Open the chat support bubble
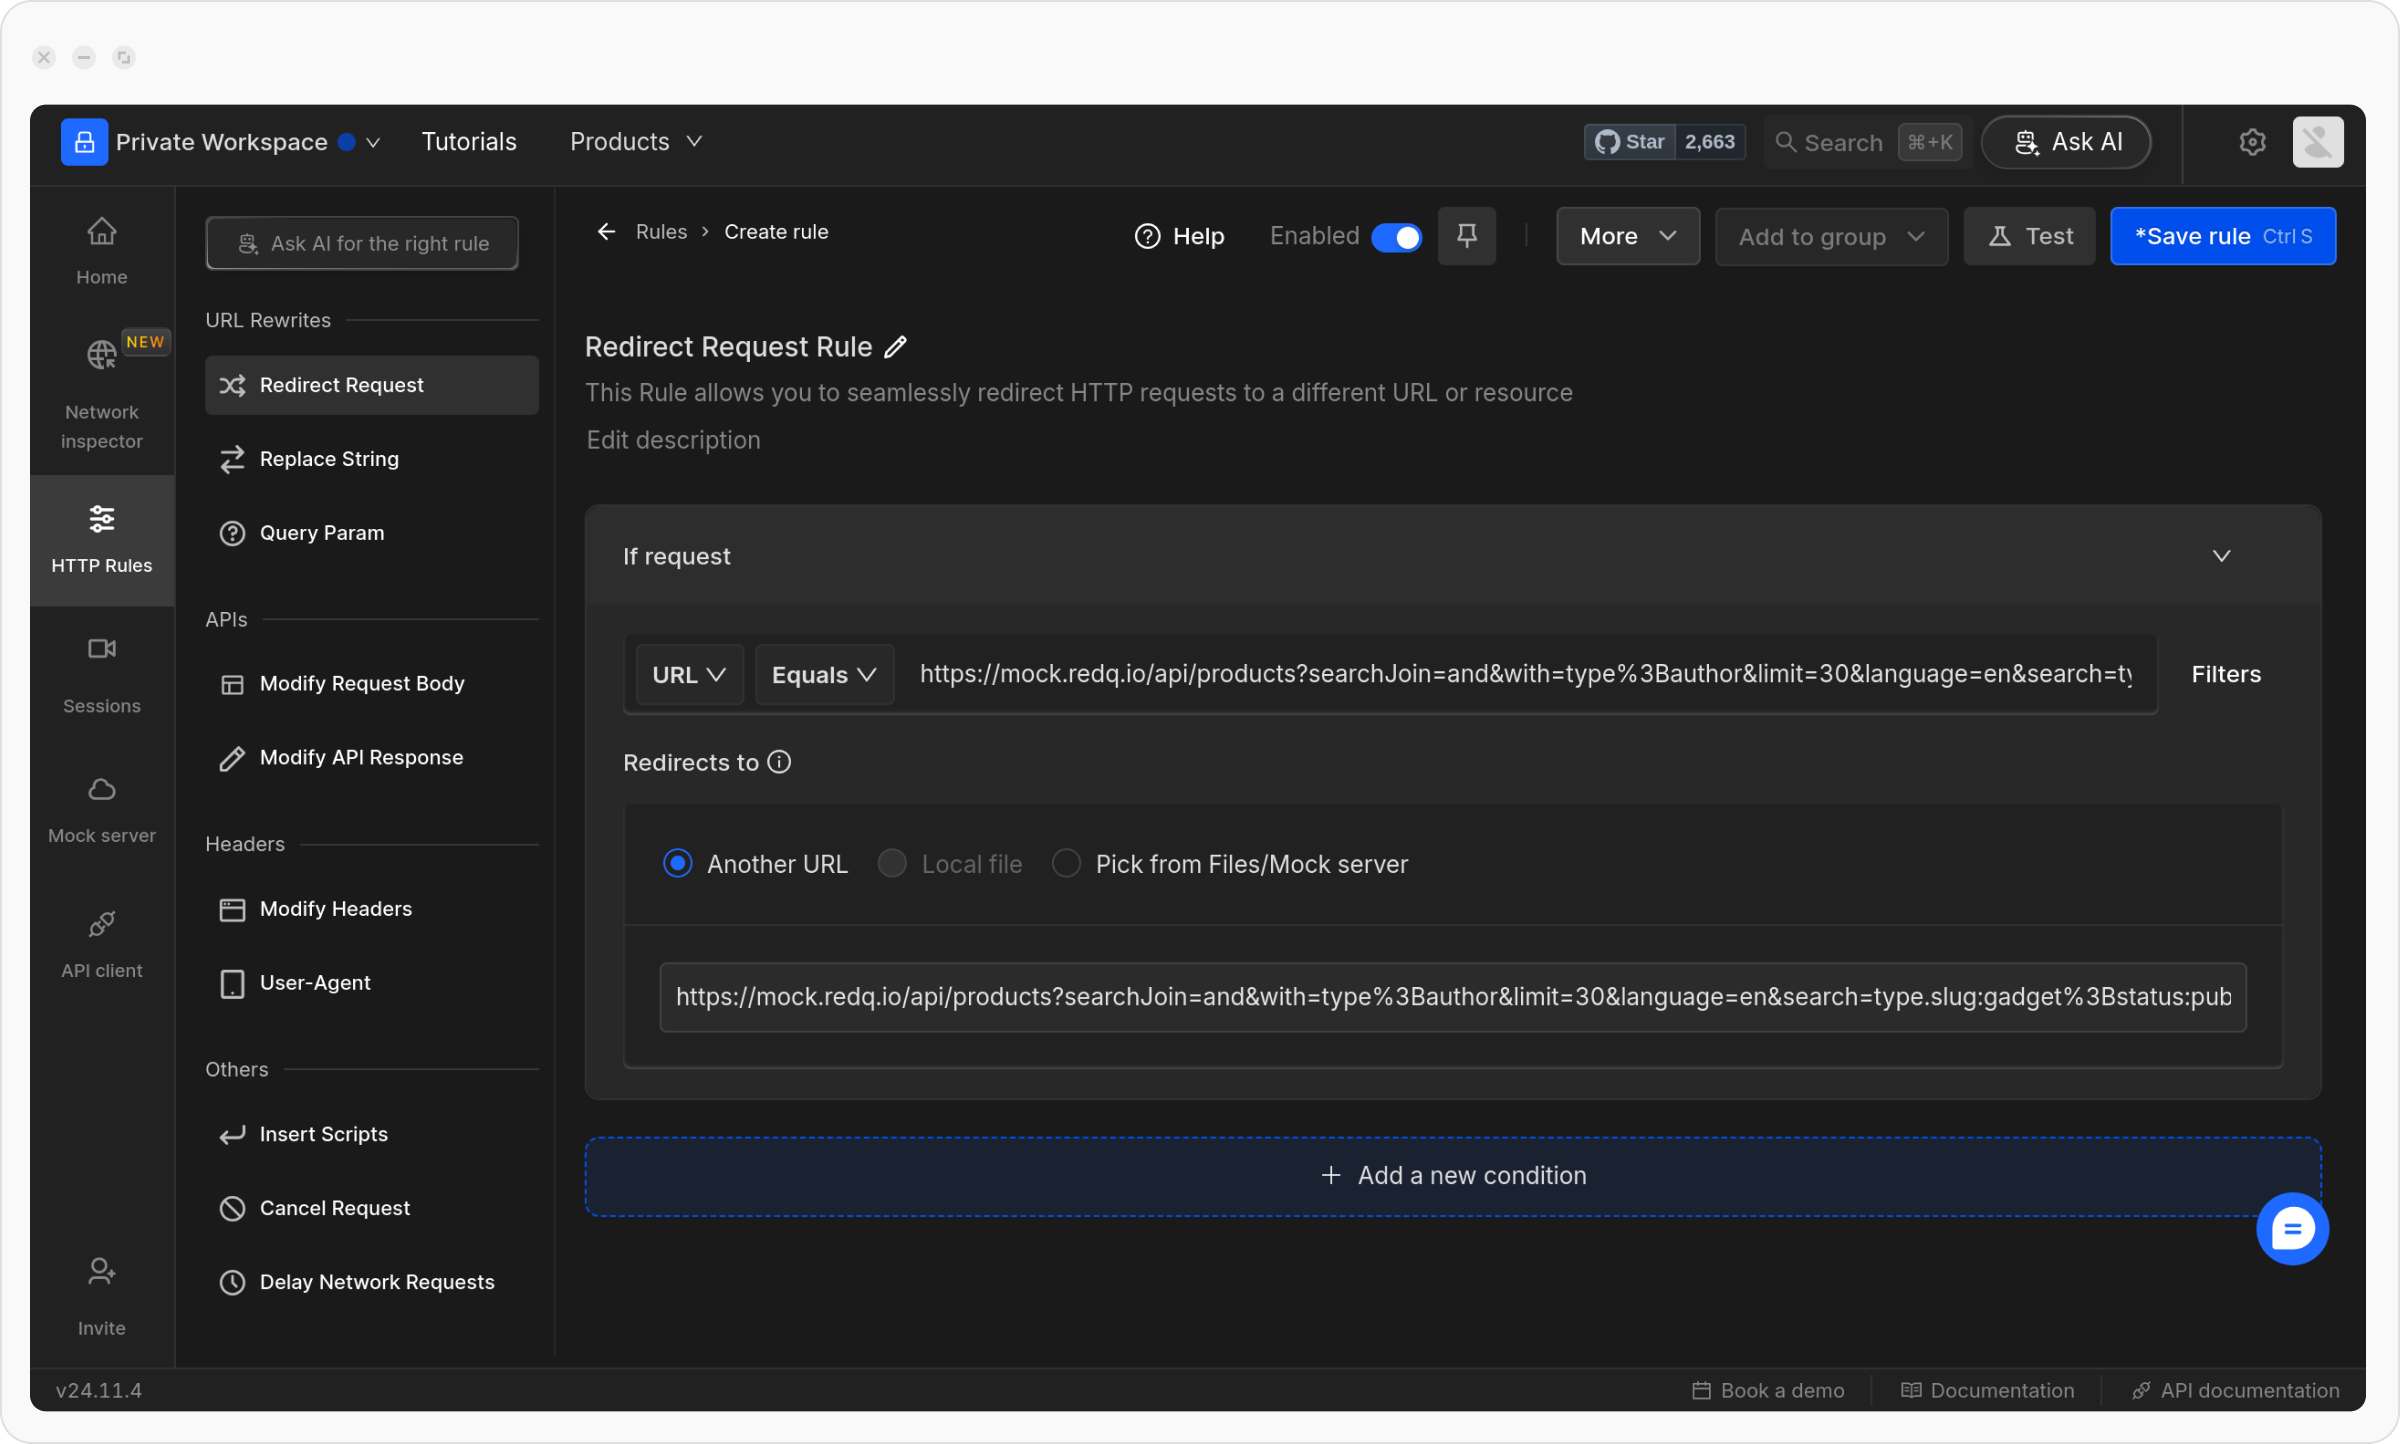The width and height of the screenshot is (2400, 1444). [2291, 1228]
